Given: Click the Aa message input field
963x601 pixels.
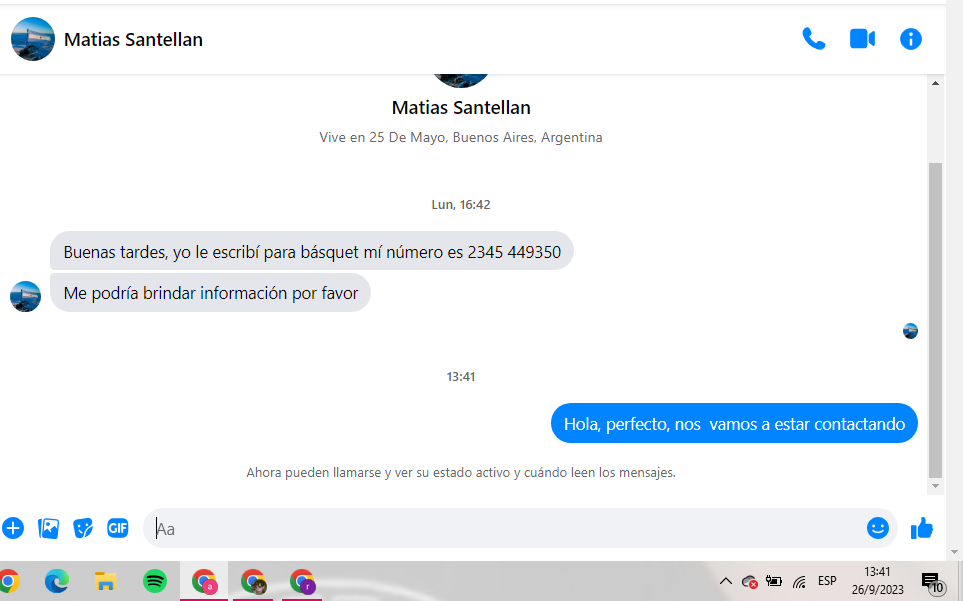Looking at the screenshot, I should pyautogui.click(x=504, y=528).
